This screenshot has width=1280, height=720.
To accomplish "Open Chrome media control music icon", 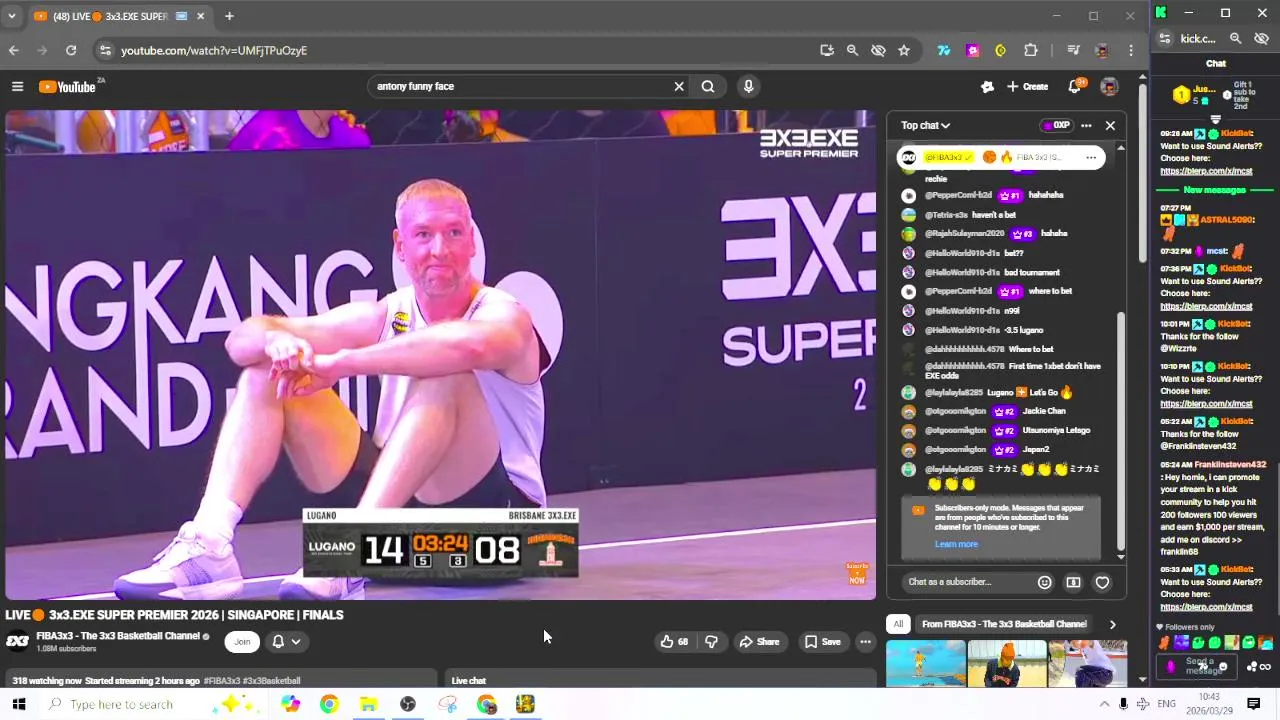I will (x=1073, y=50).
